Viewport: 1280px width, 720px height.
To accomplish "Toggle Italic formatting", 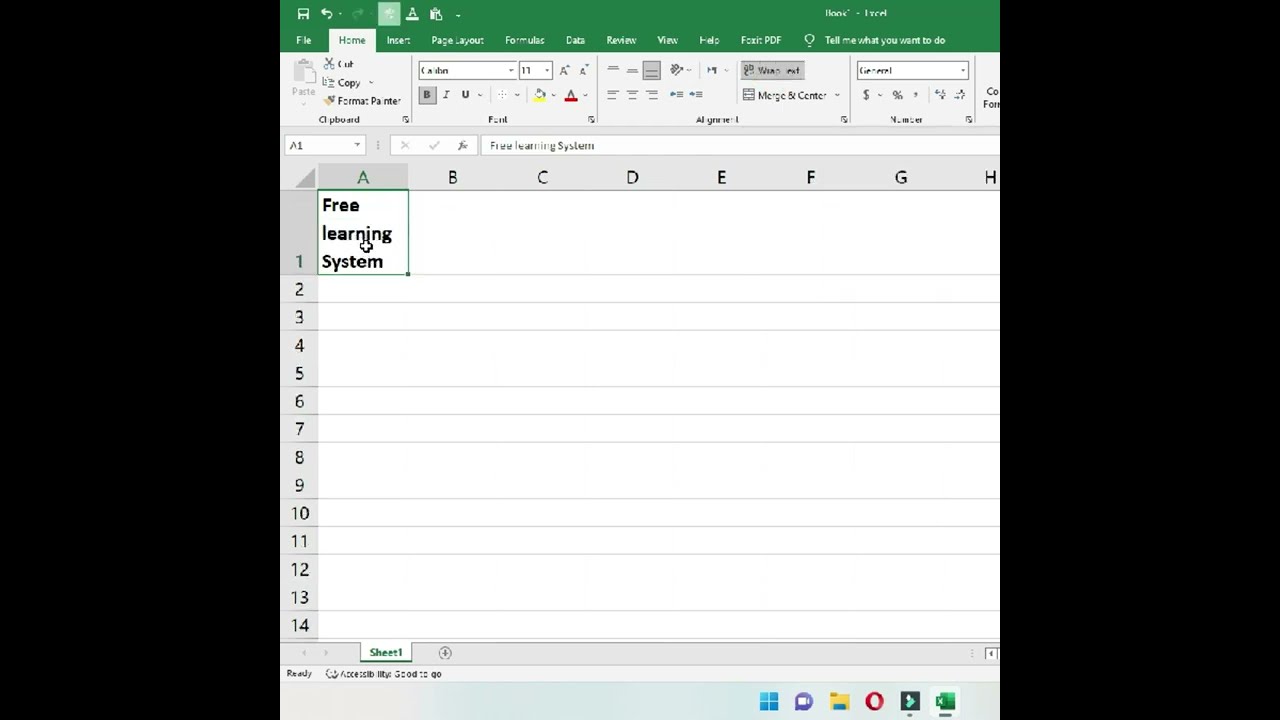I will (x=446, y=95).
